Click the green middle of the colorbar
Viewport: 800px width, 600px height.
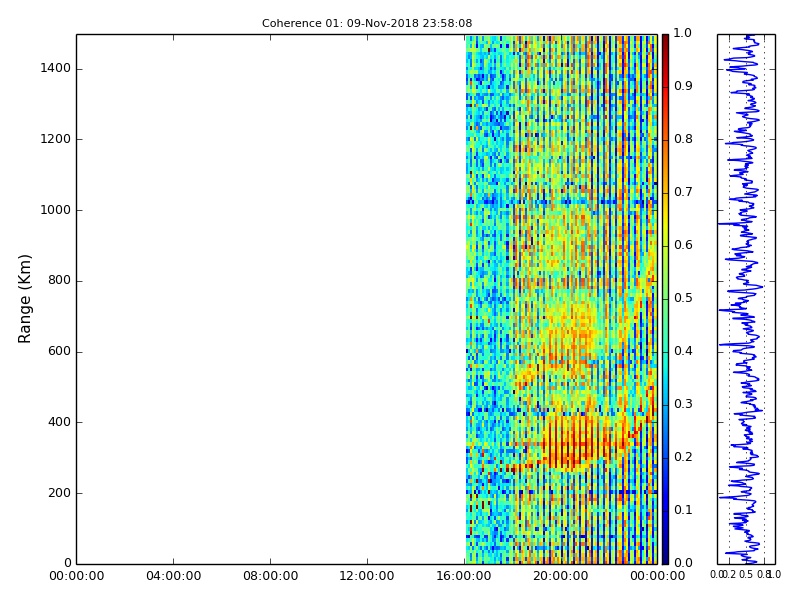click(665, 299)
